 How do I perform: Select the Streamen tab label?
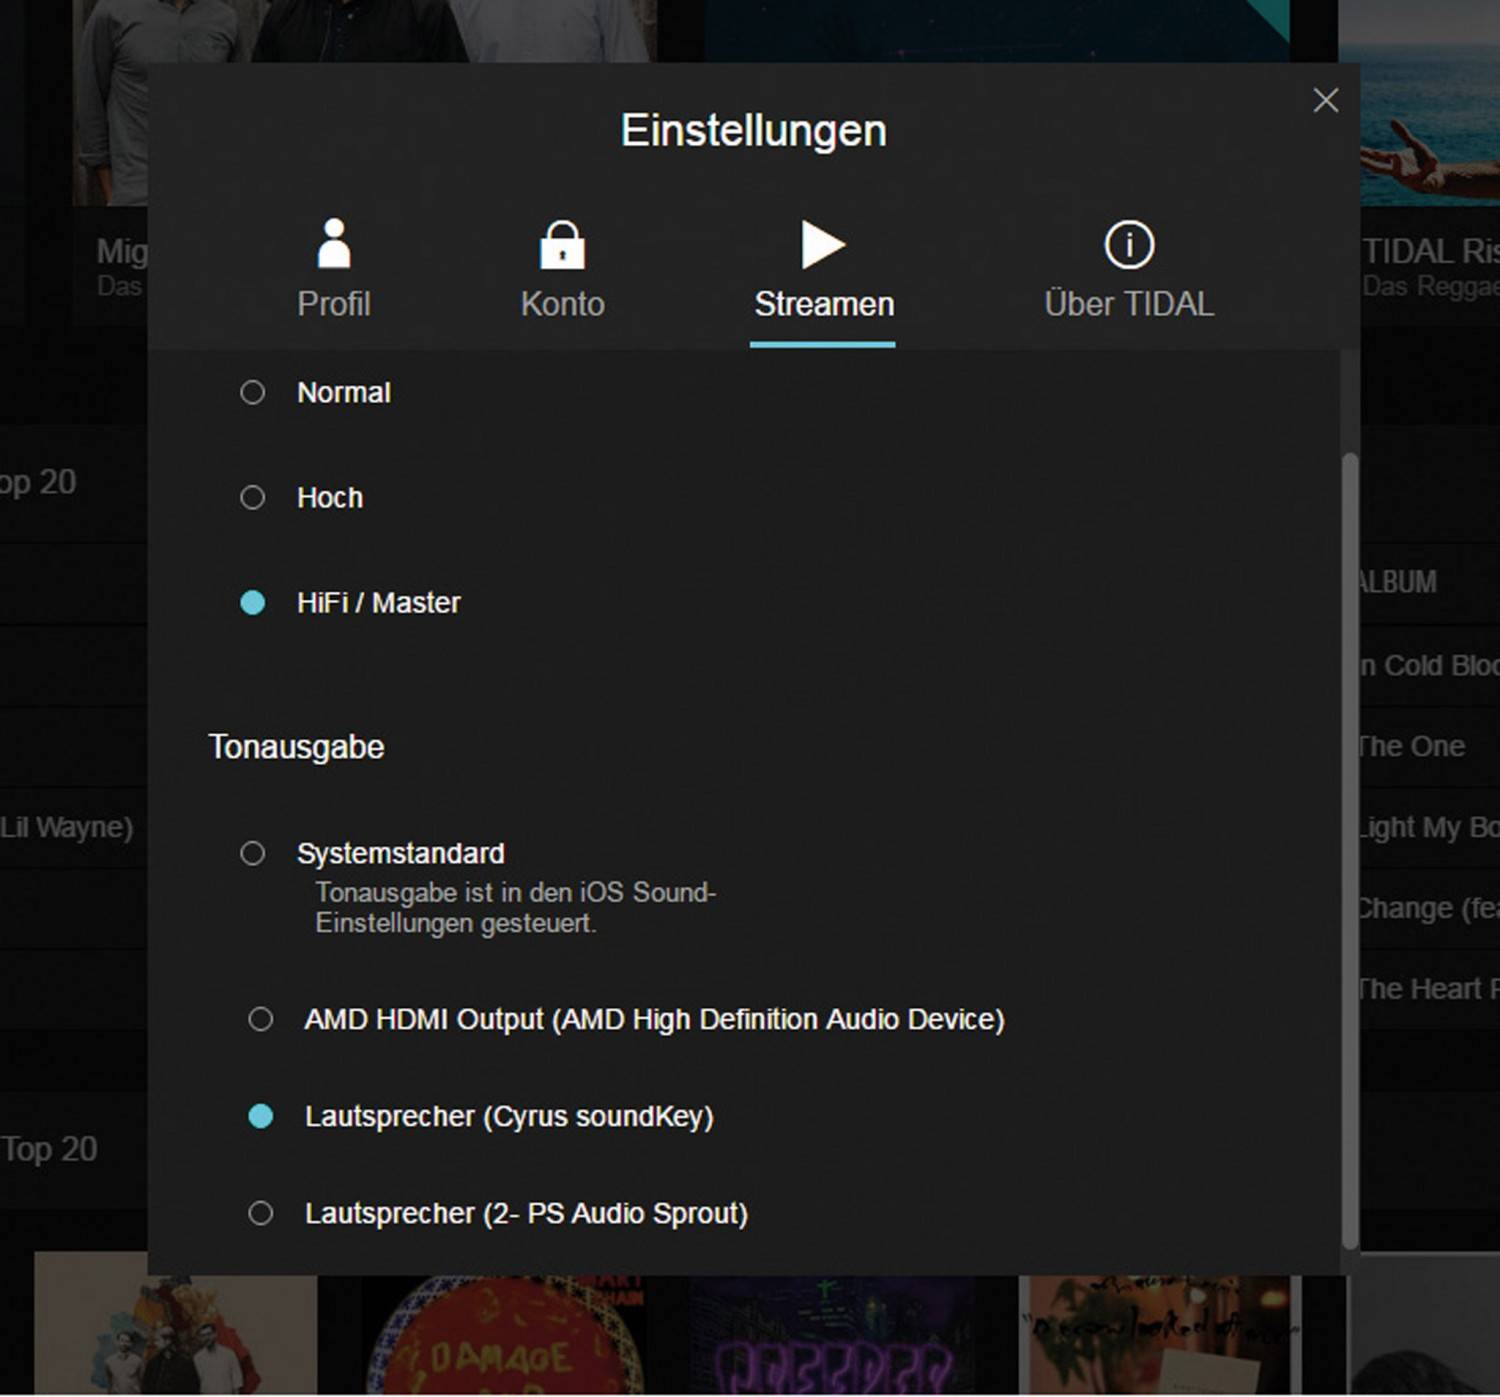pos(824,304)
